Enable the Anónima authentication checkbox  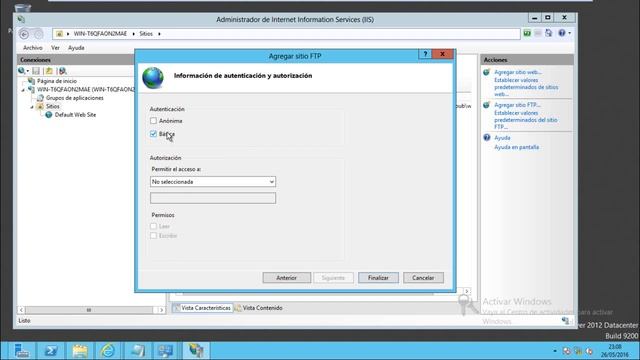pyautogui.click(x=153, y=121)
